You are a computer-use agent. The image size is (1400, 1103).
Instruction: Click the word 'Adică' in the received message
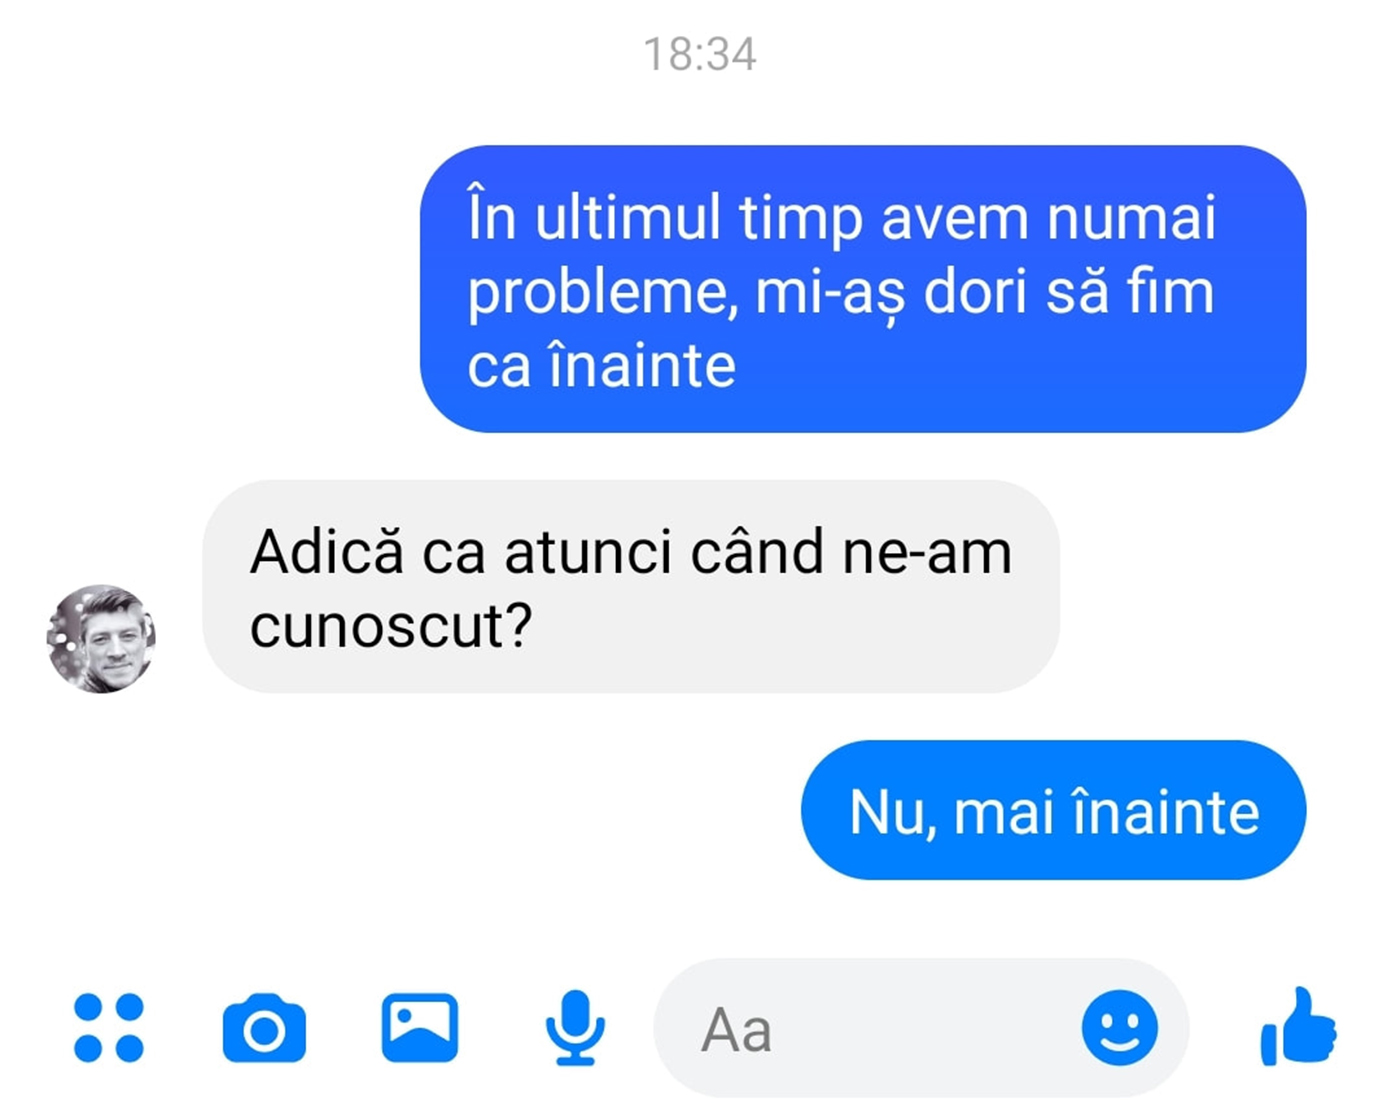click(327, 552)
